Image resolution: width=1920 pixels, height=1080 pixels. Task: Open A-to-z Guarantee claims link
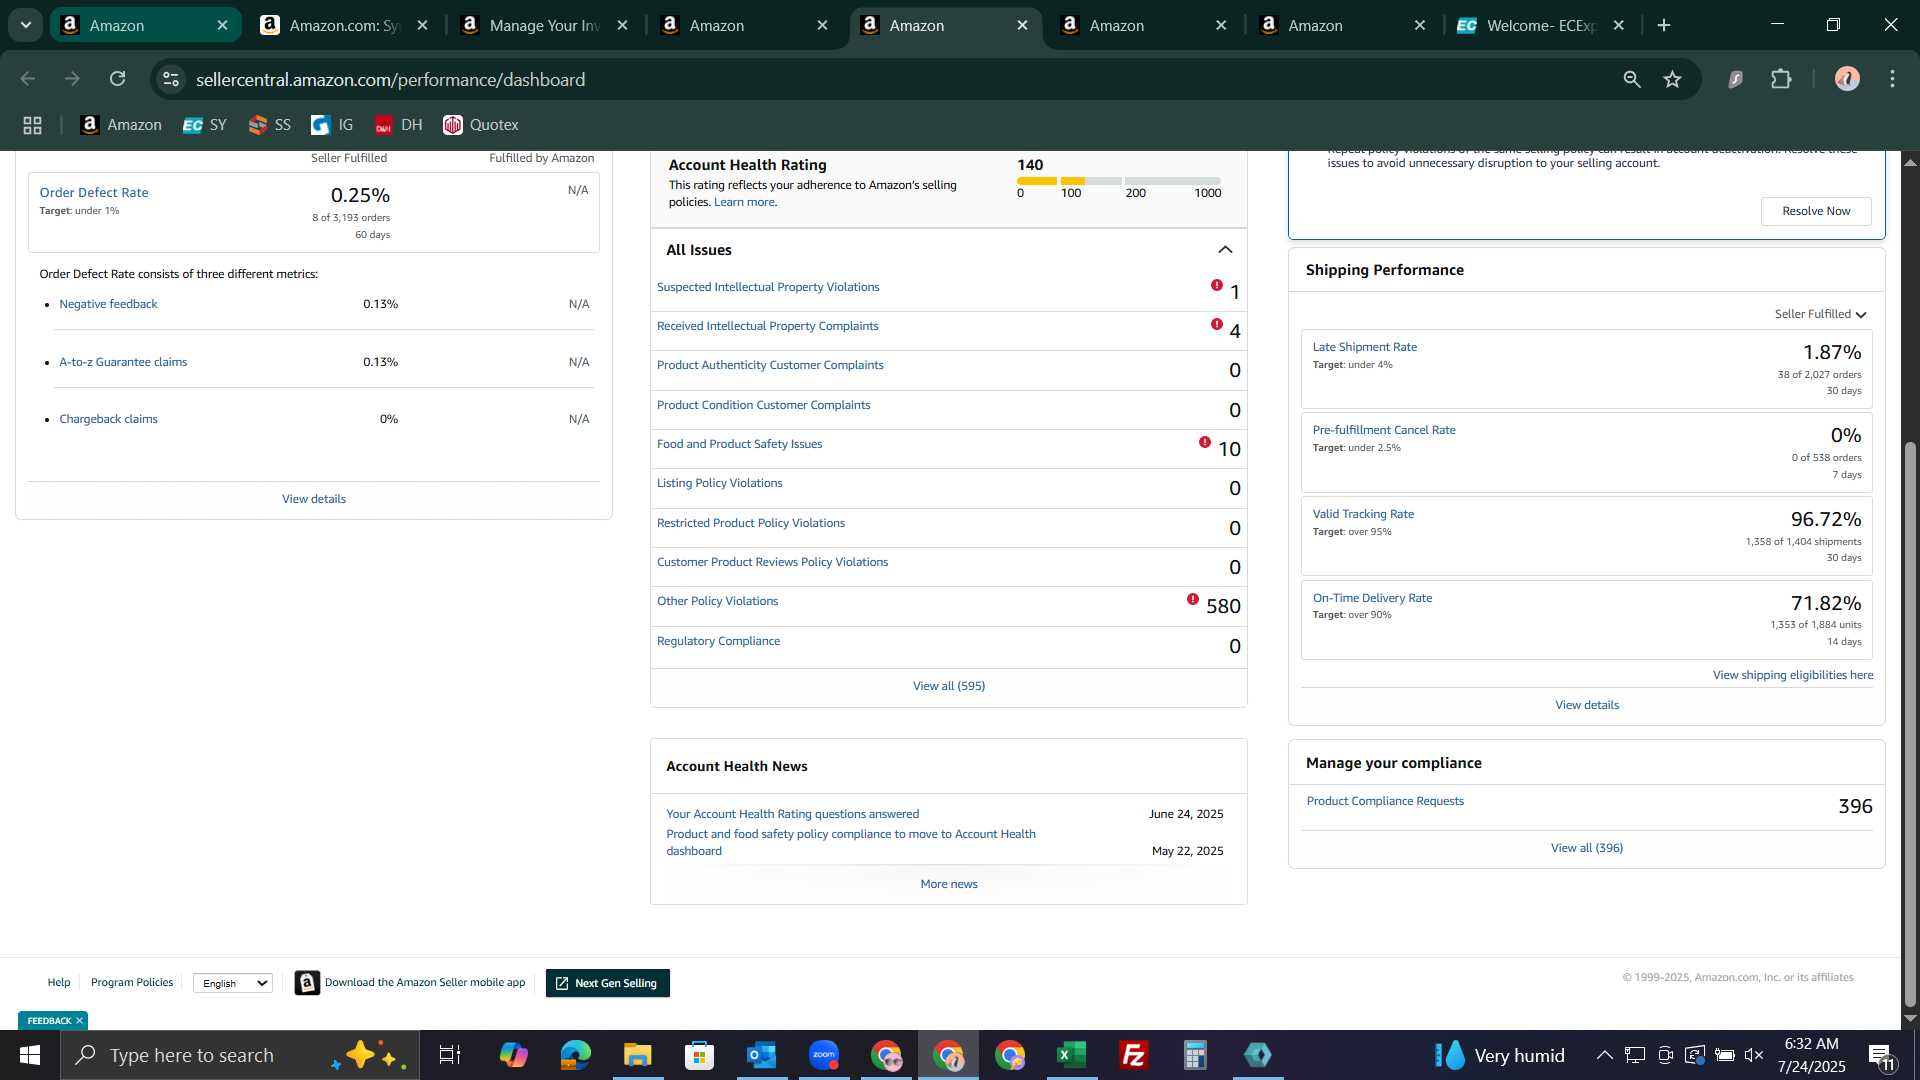point(123,362)
